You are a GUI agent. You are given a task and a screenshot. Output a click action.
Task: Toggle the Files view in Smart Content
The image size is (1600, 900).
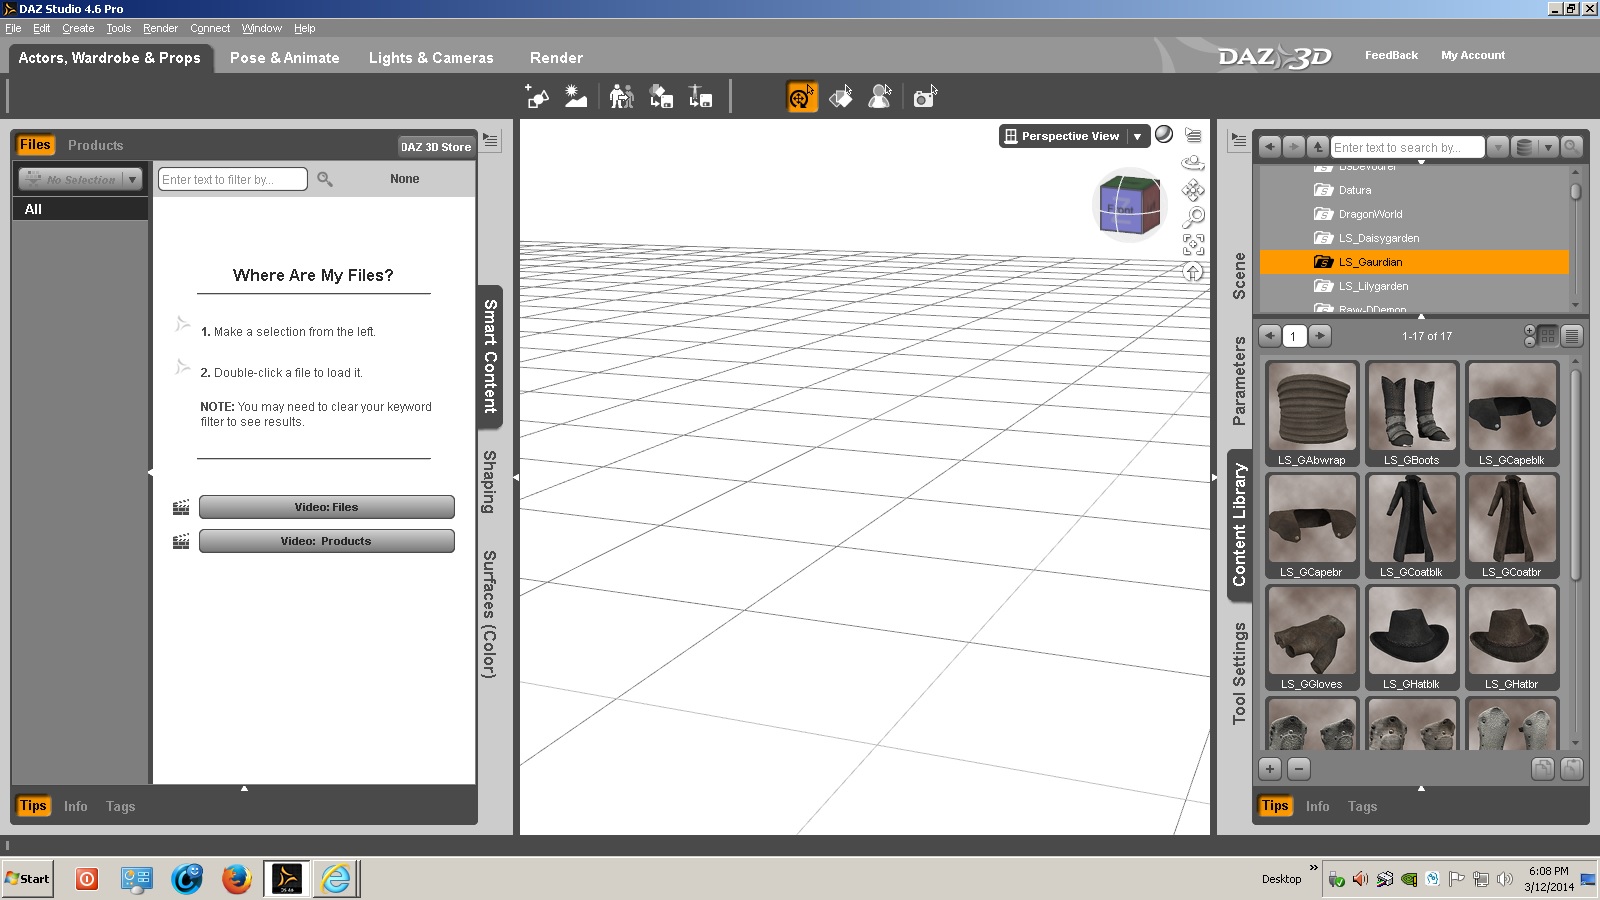pos(35,145)
